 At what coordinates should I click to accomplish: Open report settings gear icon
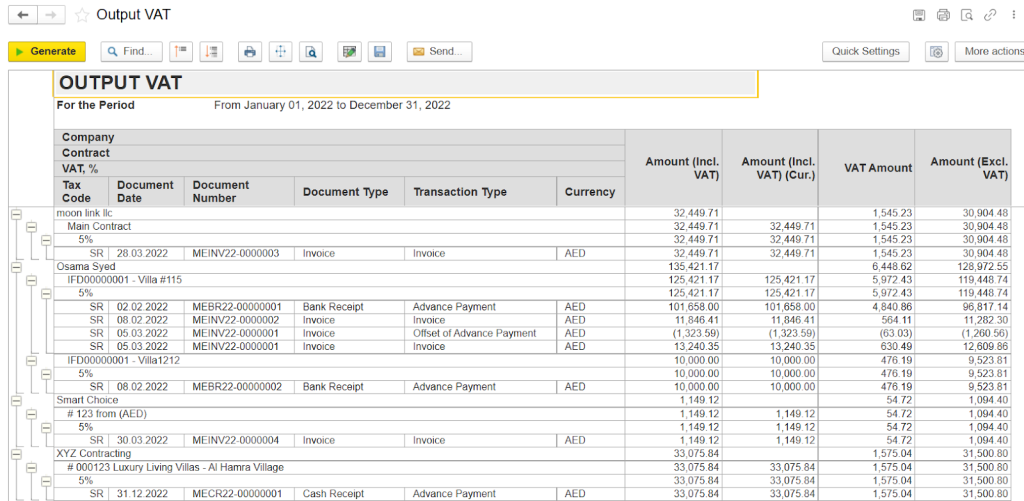936,51
